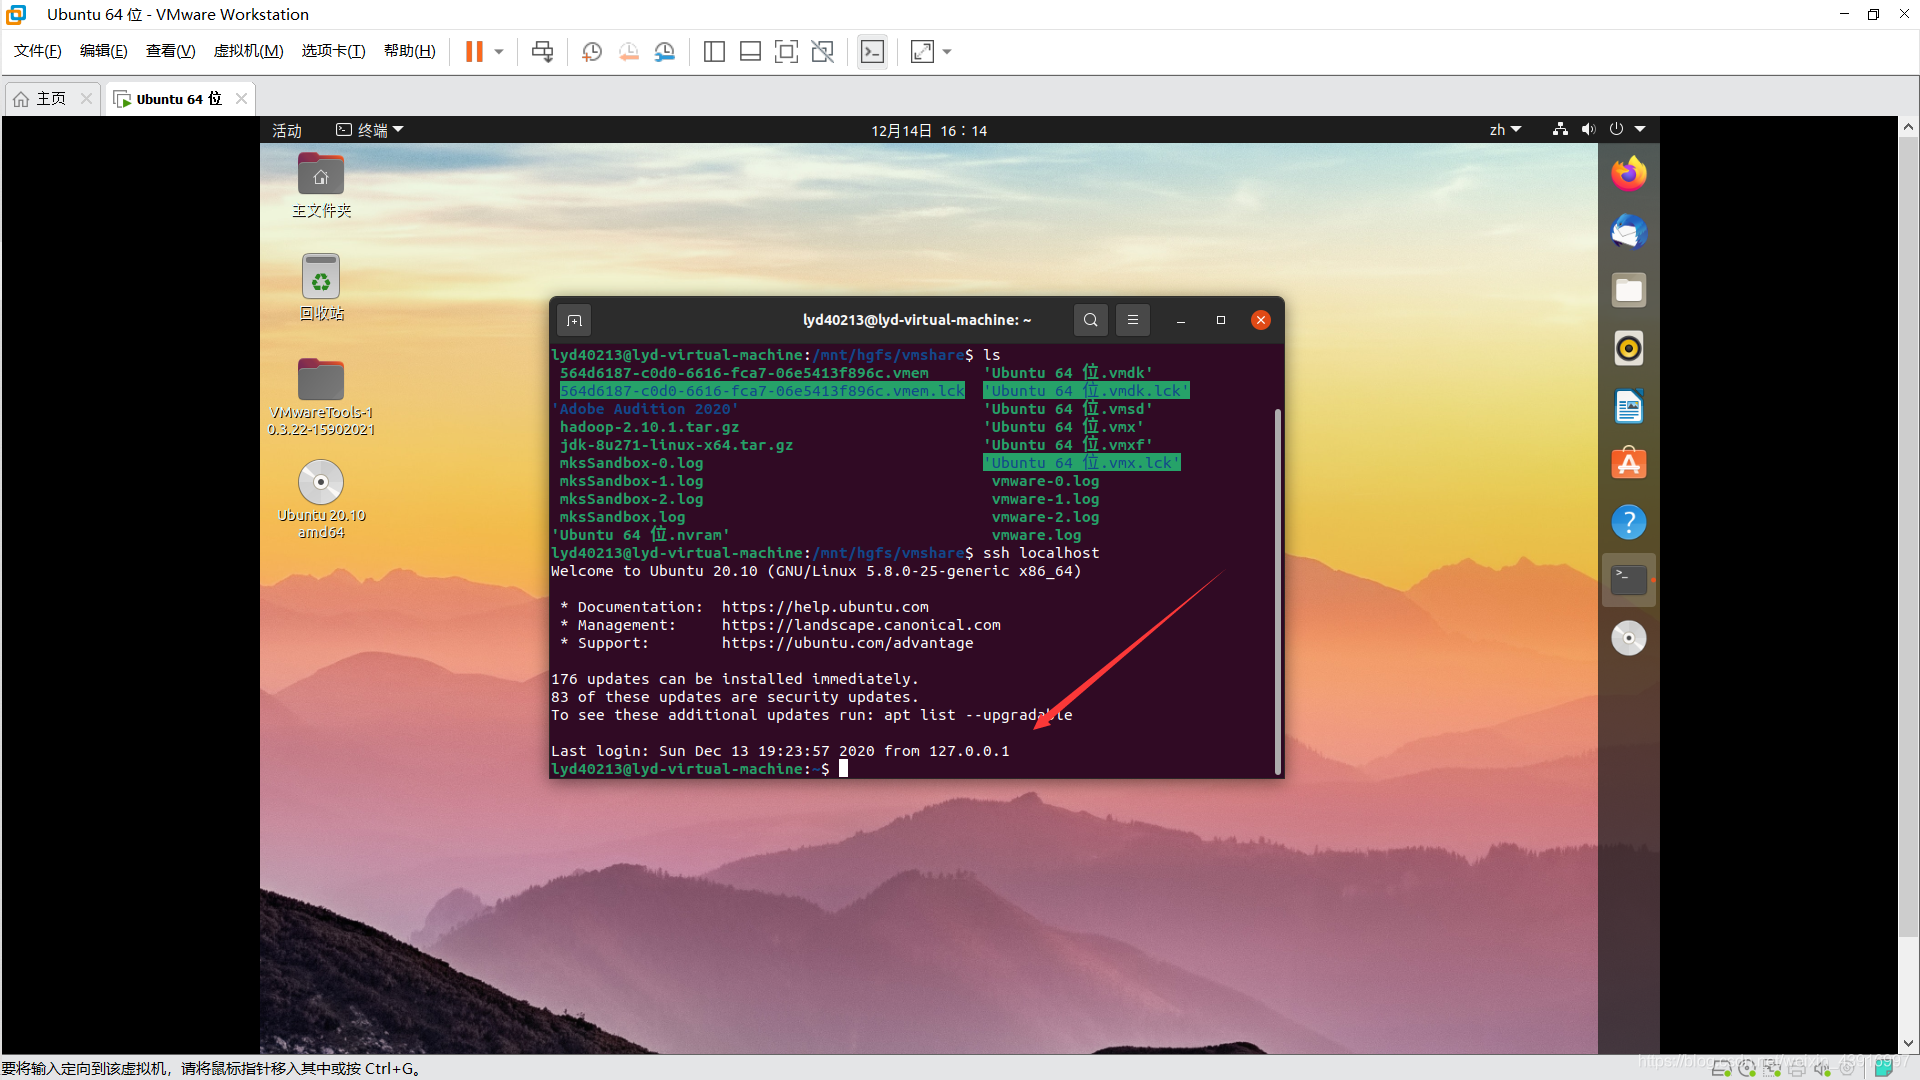1920x1080 pixels.
Task: Launch Firefox from the Ubuntu dock
Action: [x=1629, y=174]
